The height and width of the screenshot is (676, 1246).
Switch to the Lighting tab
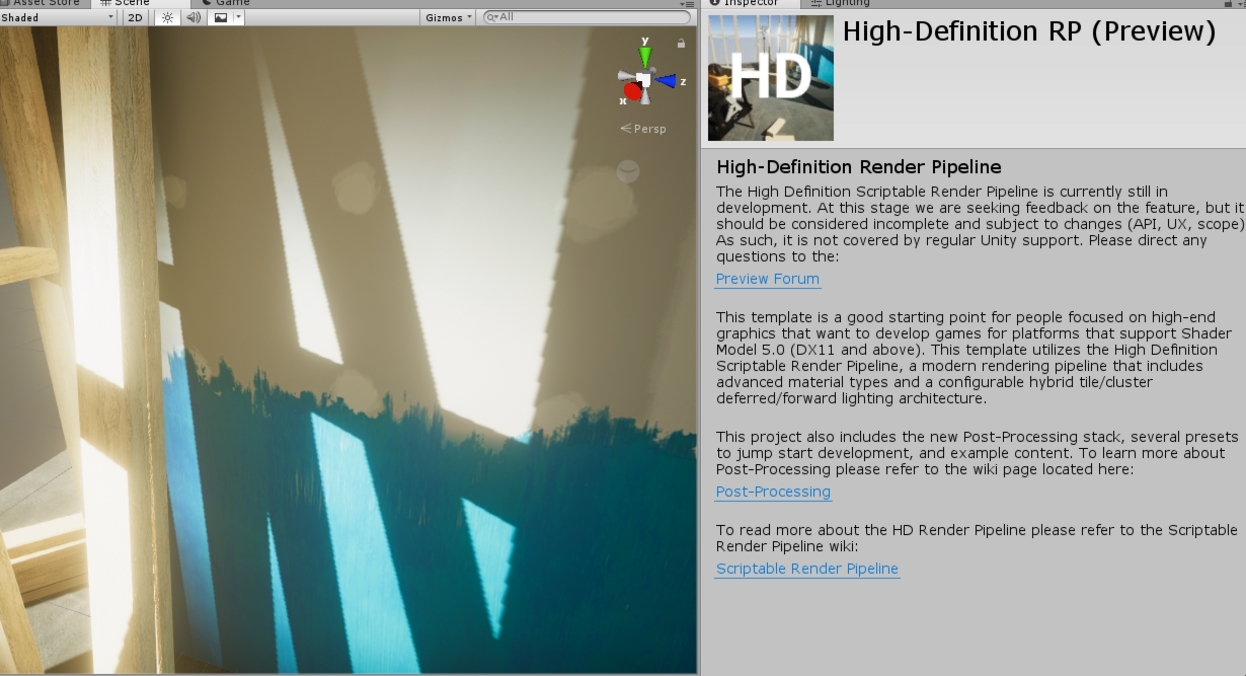pyautogui.click(x=839, y=3)
